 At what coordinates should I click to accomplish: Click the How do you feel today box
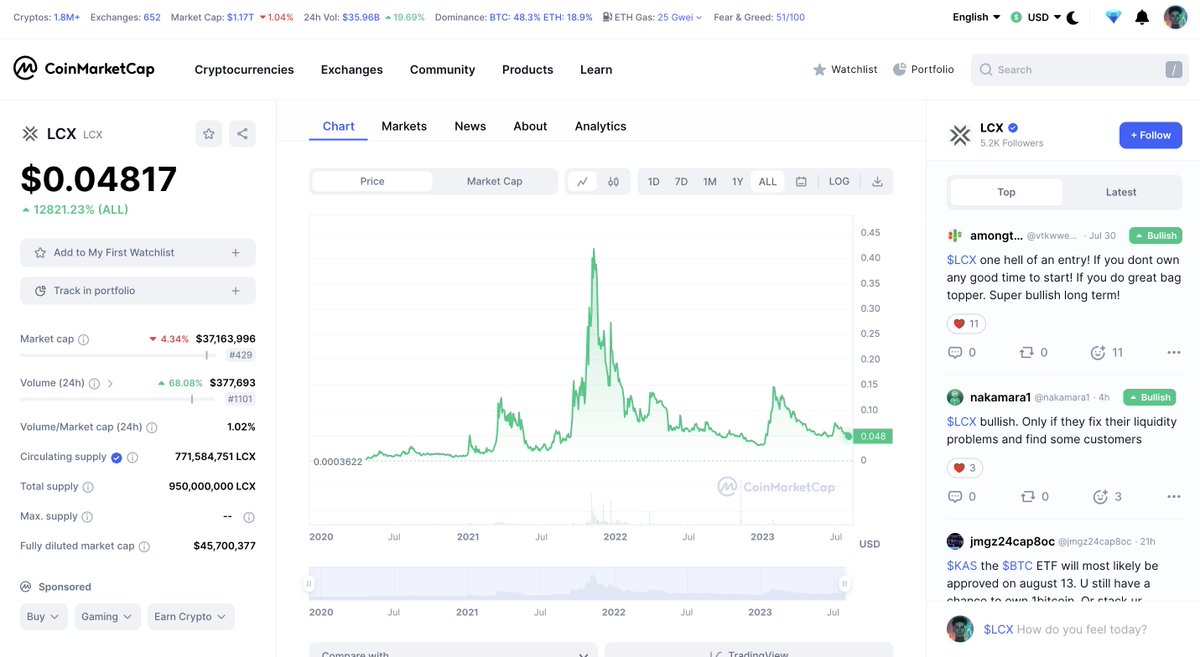coord(1065,629)
